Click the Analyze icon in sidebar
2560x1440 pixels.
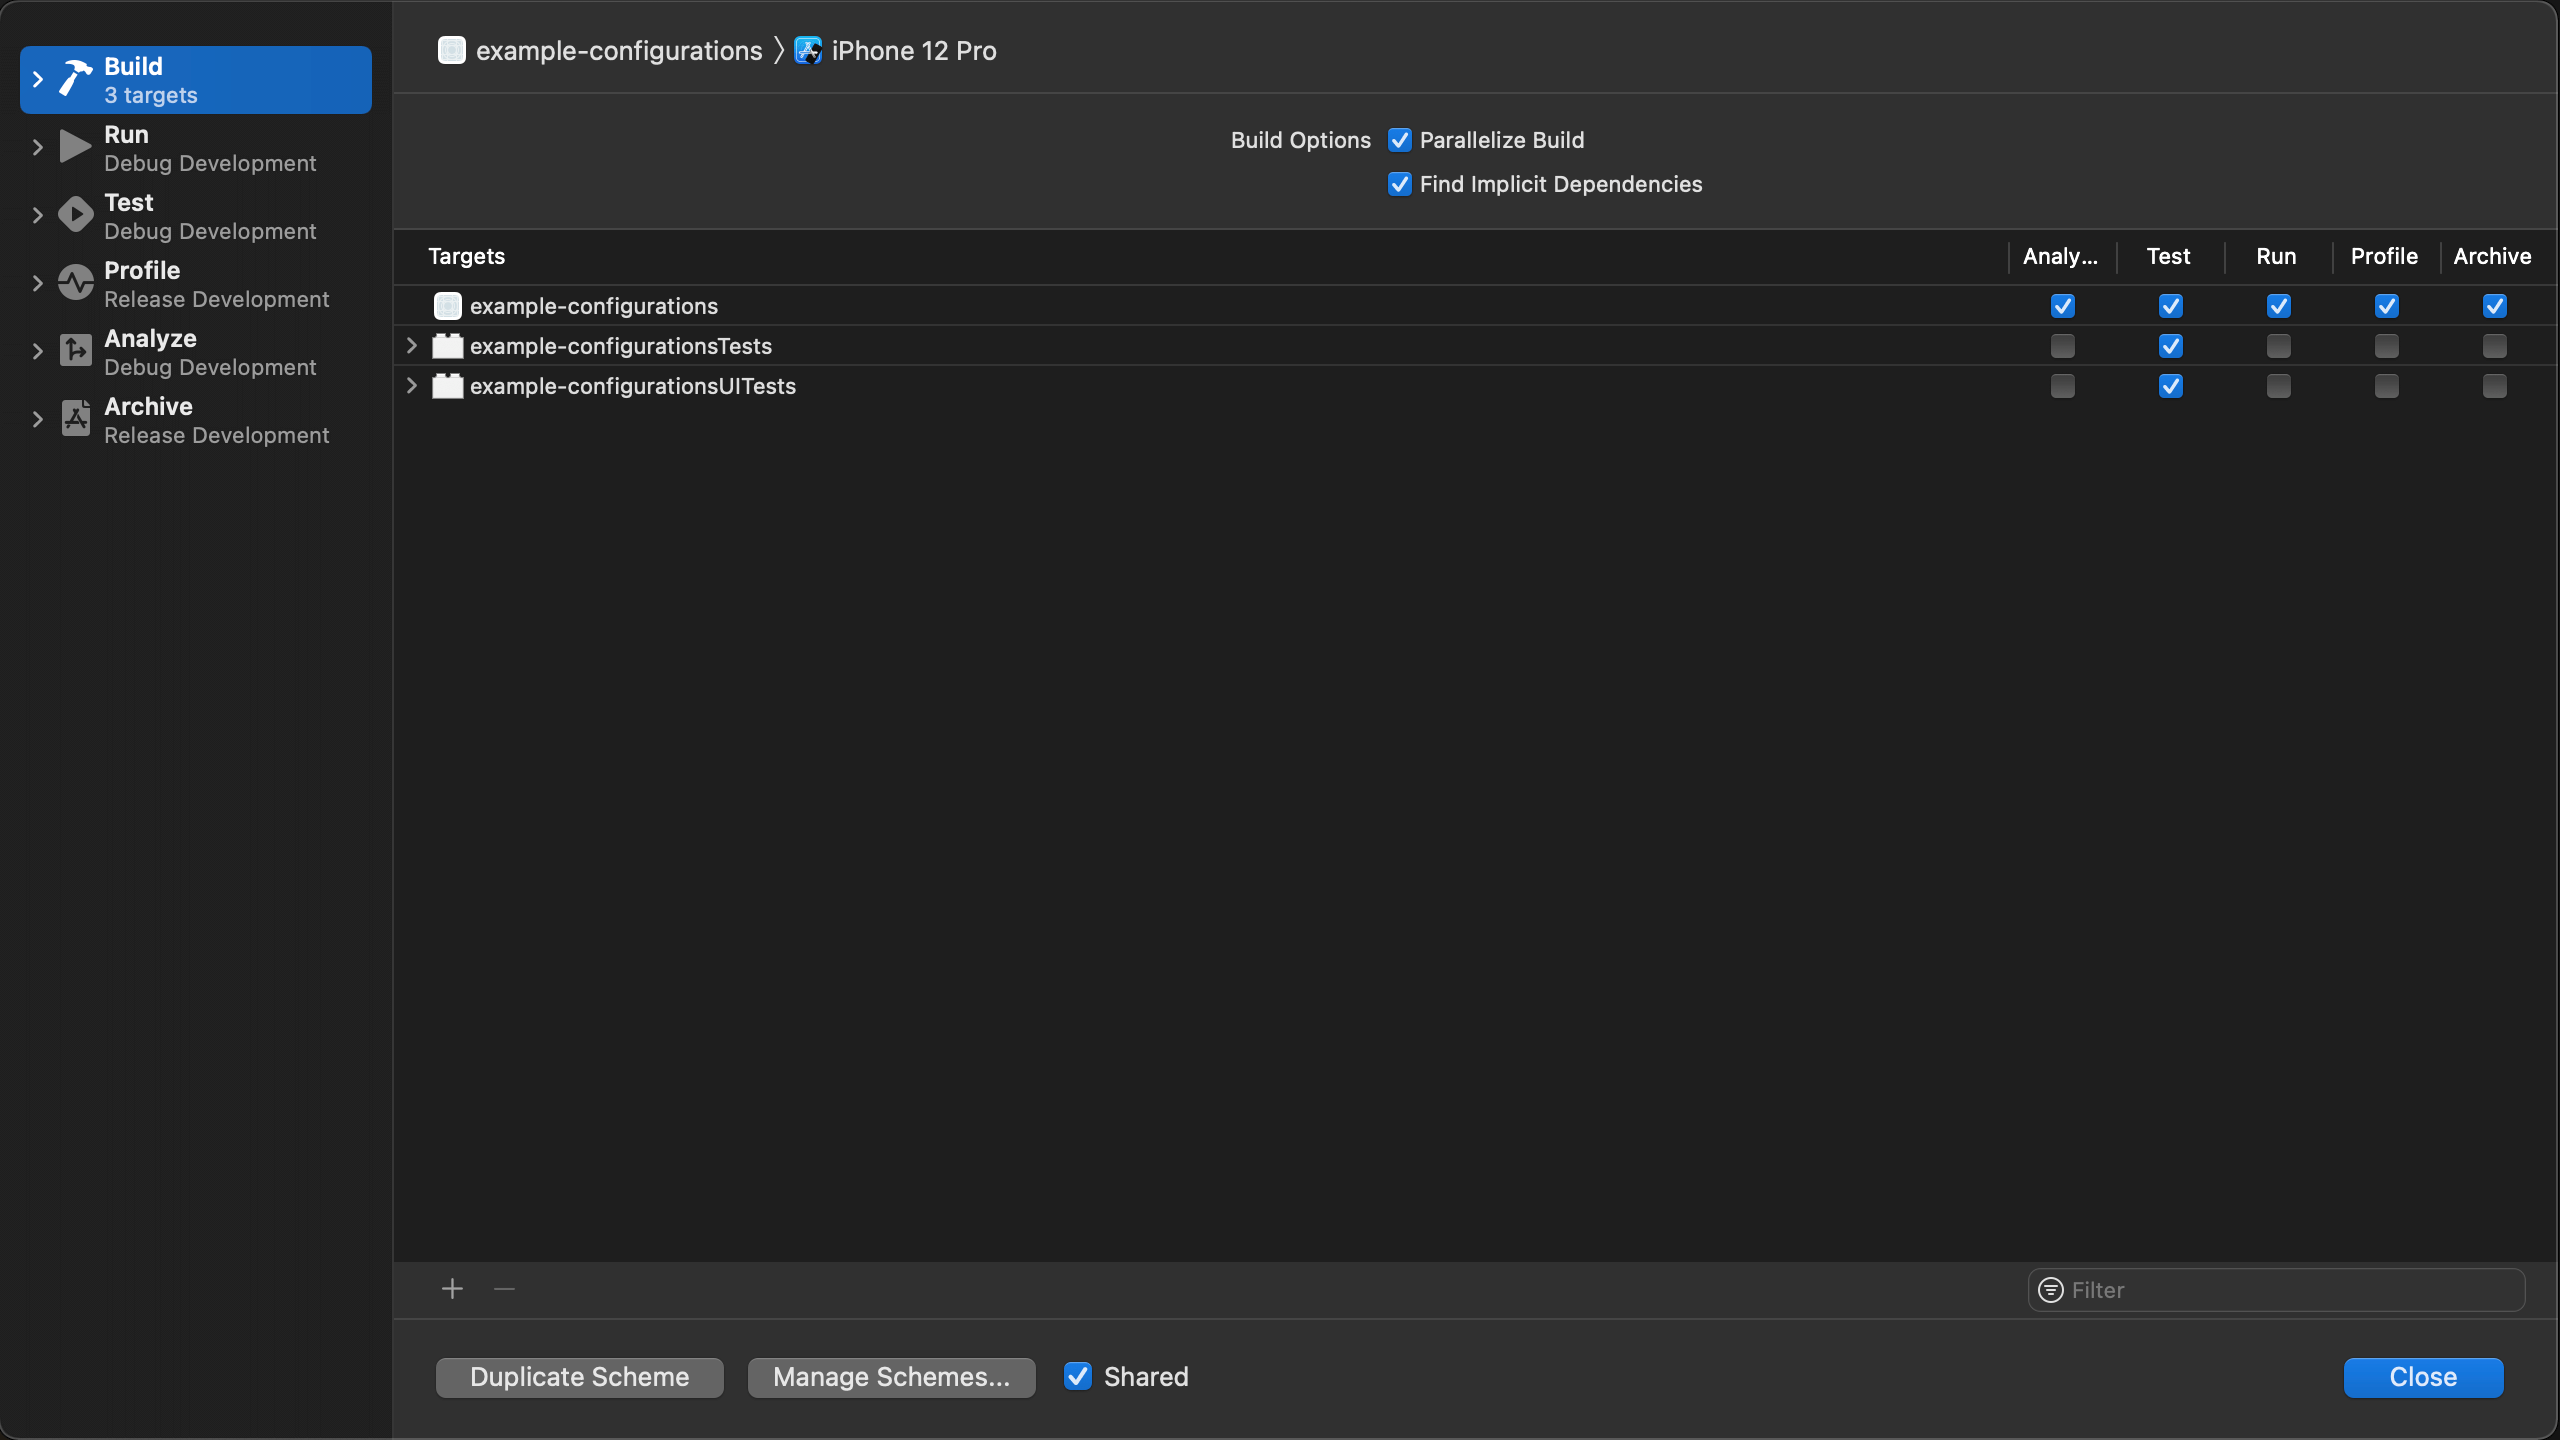pyautogui.click(x=75, y=351)
